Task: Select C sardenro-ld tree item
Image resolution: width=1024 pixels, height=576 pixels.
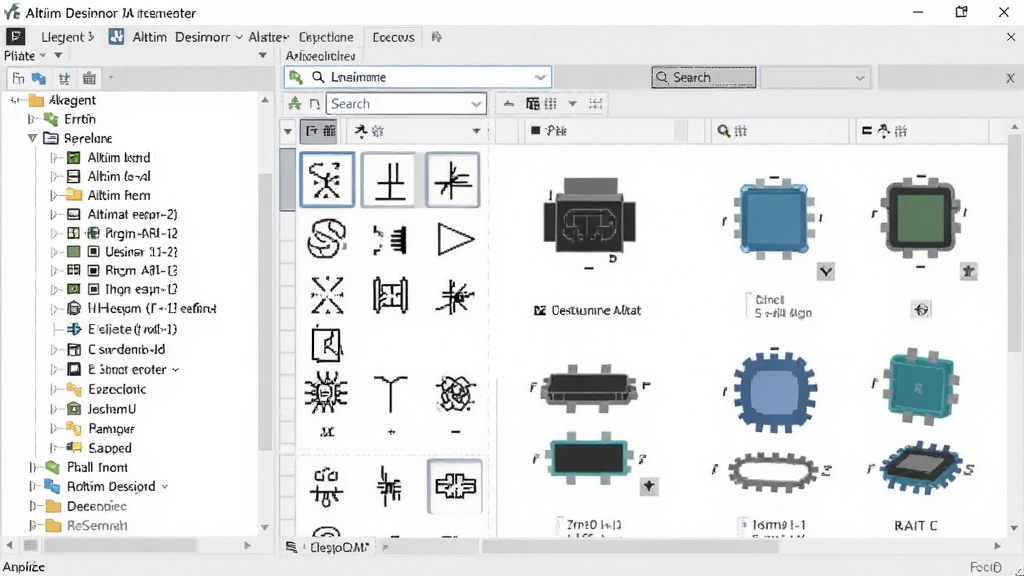Action: pos(126,349)
